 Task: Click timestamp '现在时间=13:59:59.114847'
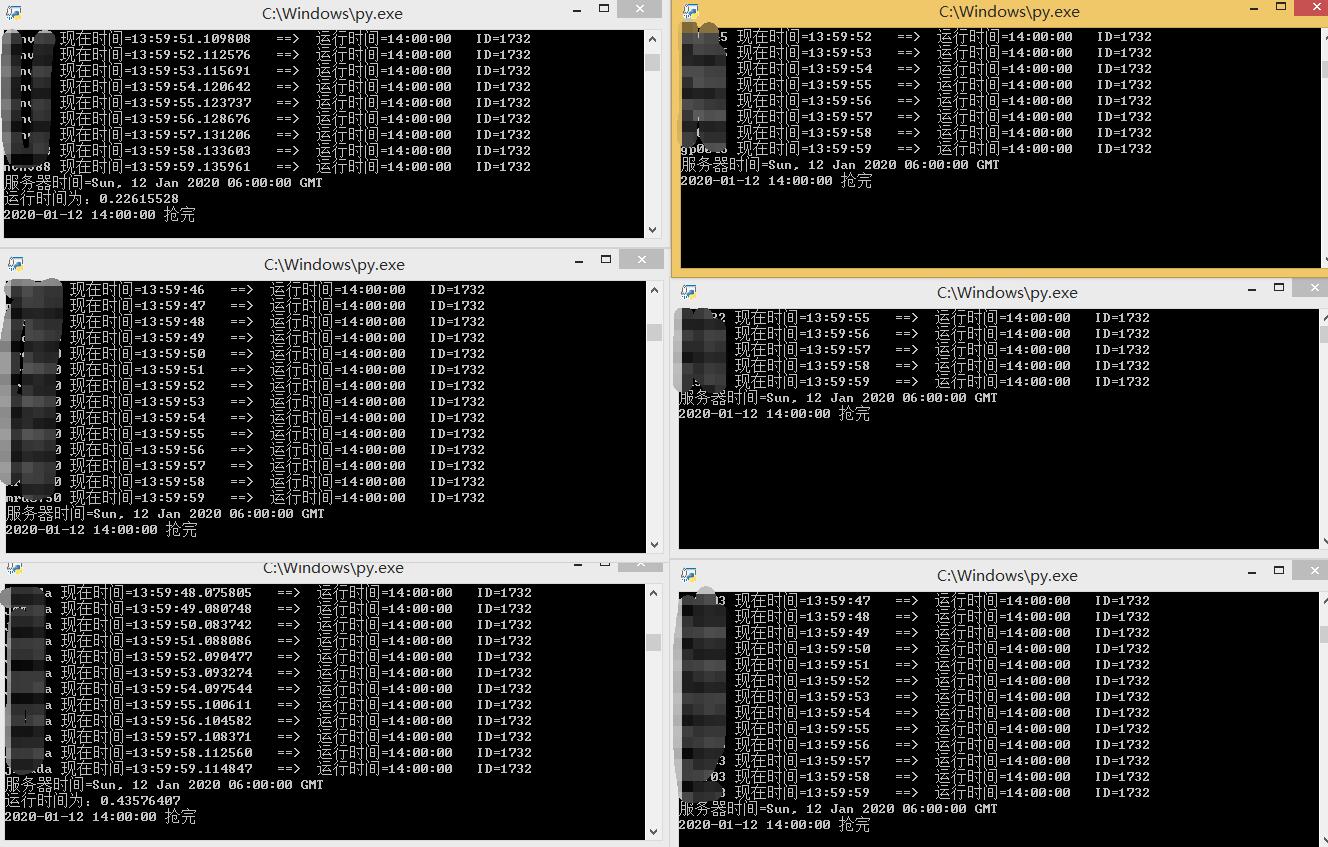click(x=156, y=769)
